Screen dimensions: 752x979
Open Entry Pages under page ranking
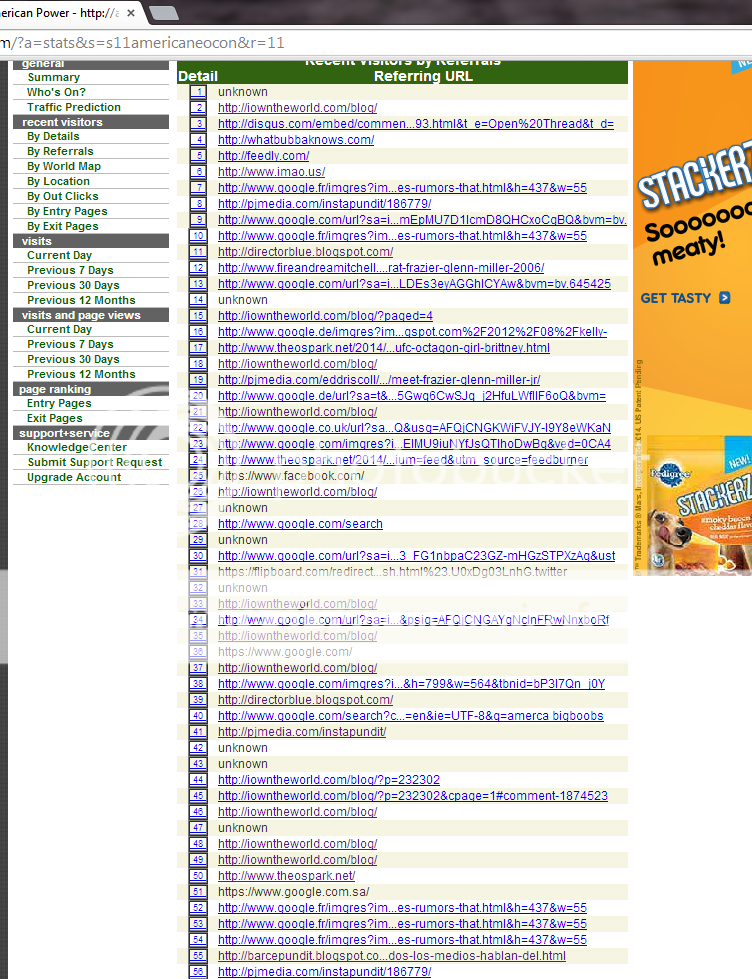pos(59,403)
